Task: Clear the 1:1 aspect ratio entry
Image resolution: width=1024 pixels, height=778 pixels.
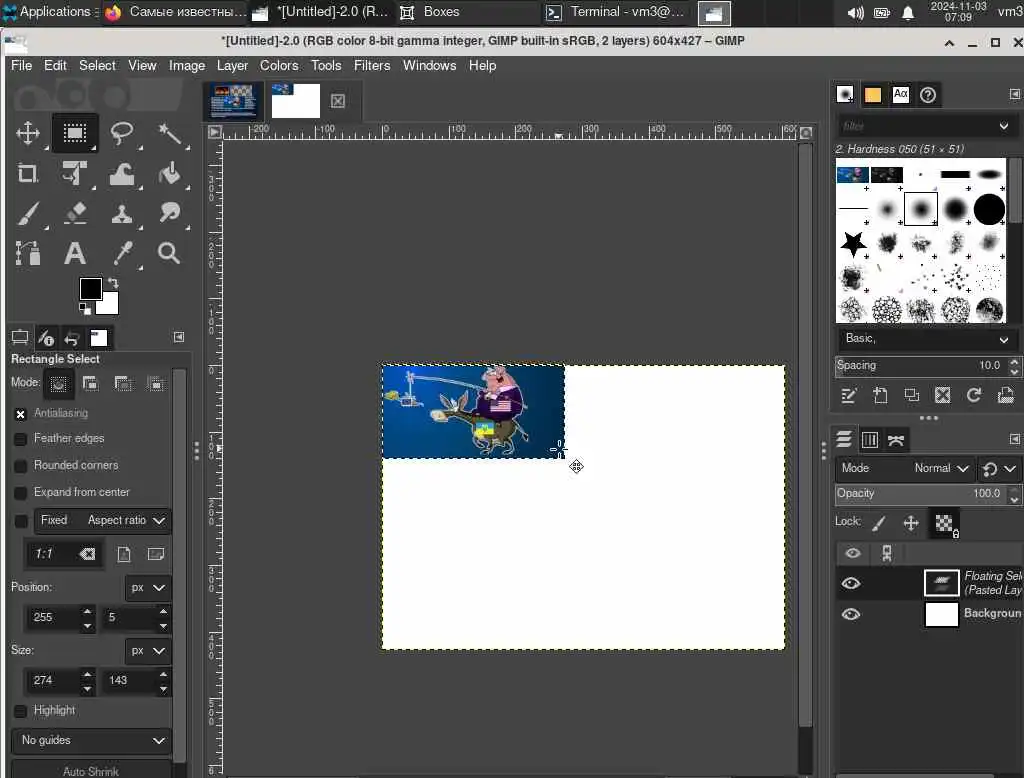Action: pos(87,555)
